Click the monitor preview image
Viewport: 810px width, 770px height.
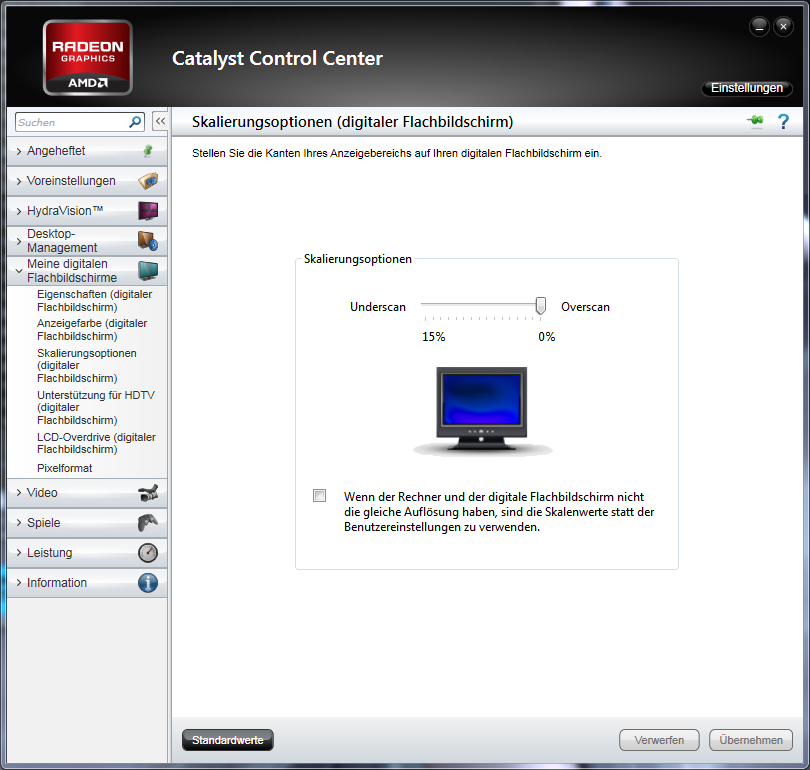point(482,411)
